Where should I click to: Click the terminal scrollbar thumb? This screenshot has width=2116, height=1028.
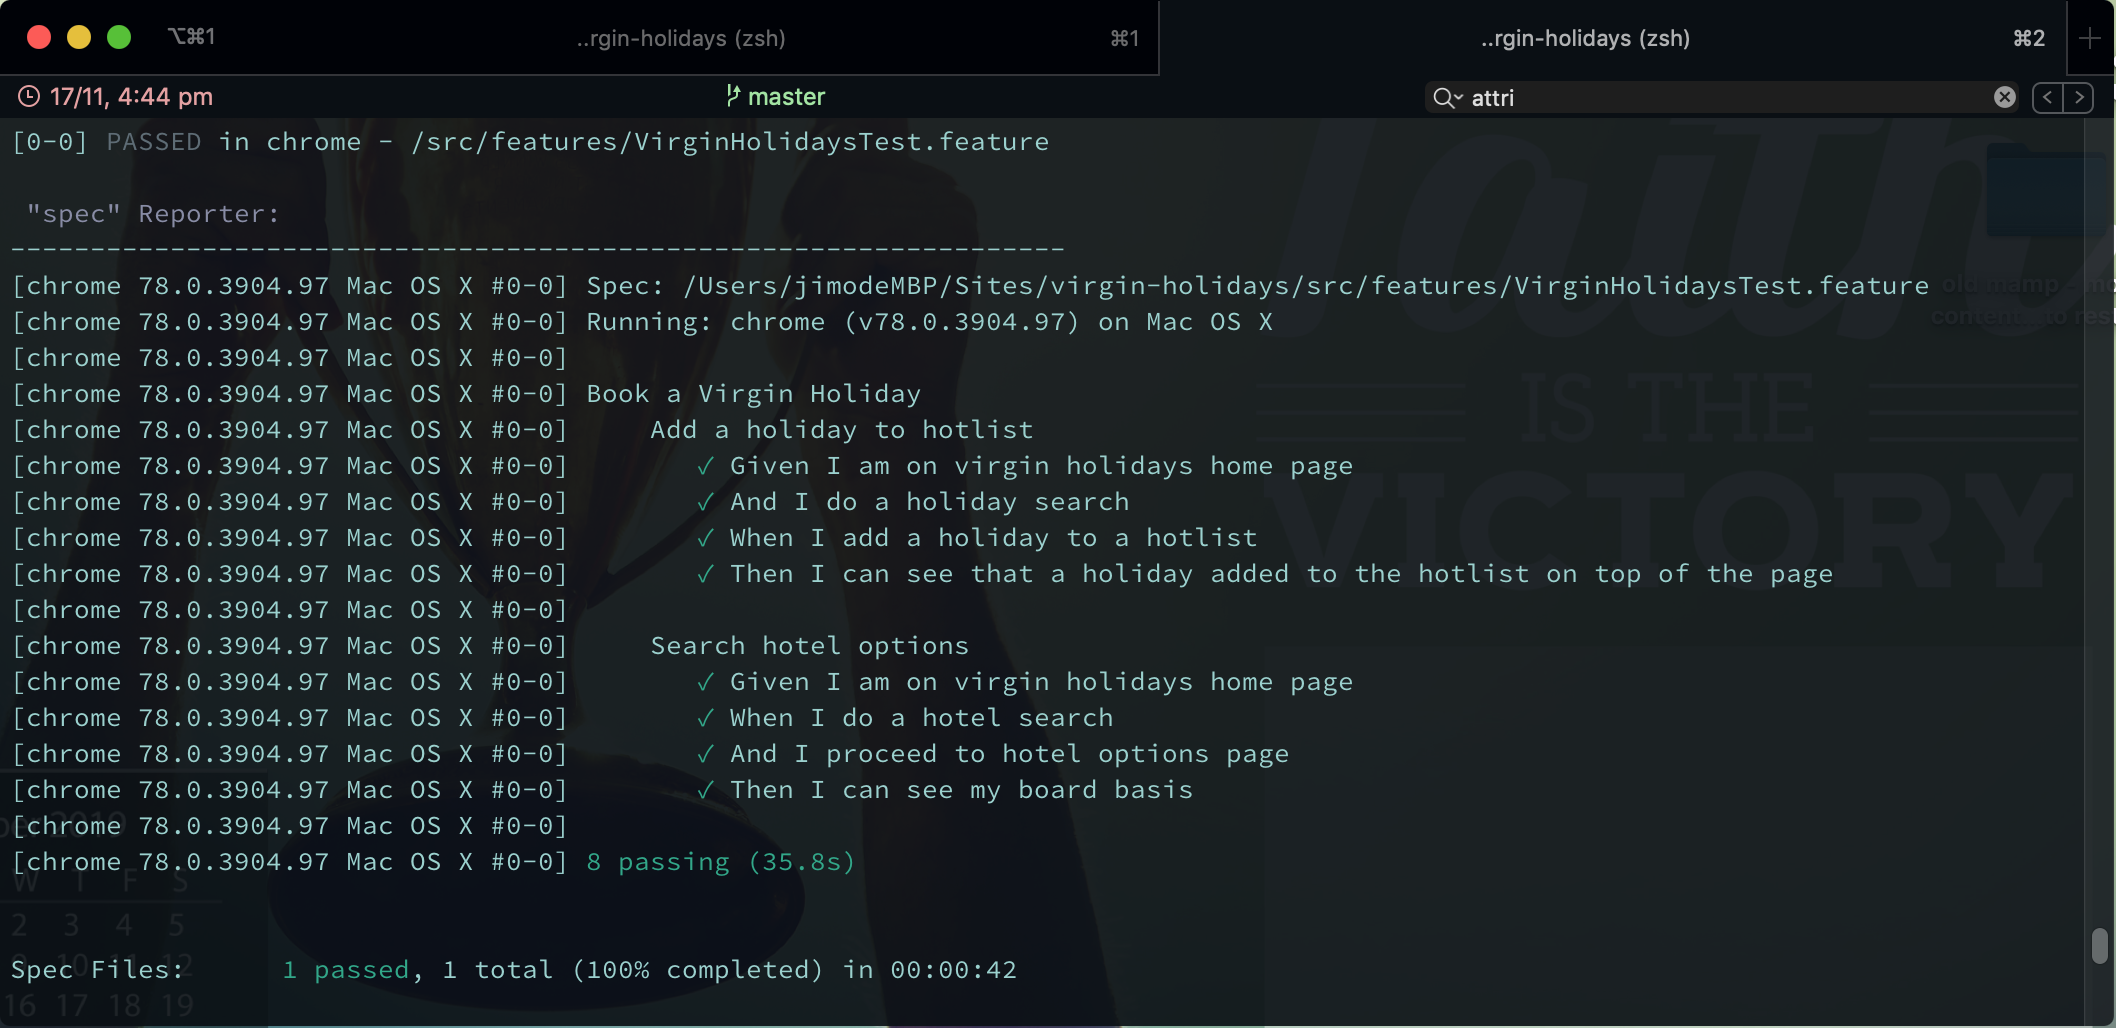(x=2099, y=945)
